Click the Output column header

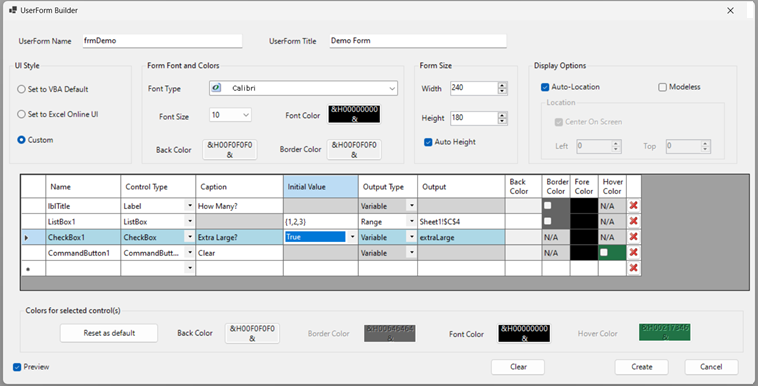coord(461,187)
